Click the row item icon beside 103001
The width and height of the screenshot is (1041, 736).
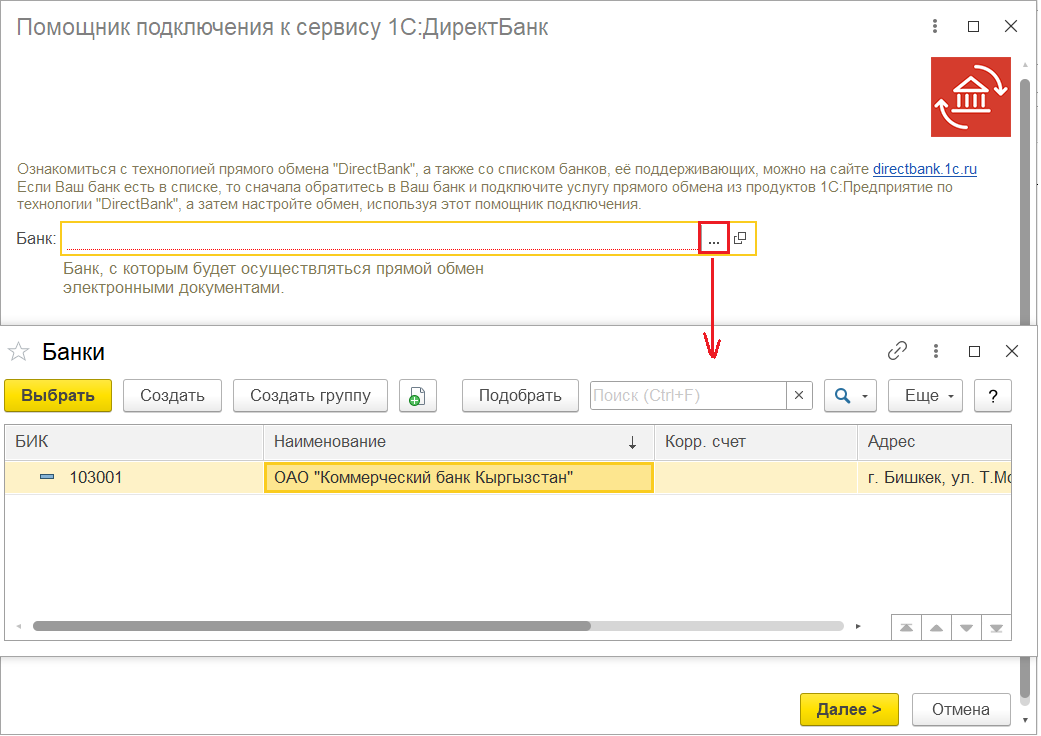coord(47,477)
